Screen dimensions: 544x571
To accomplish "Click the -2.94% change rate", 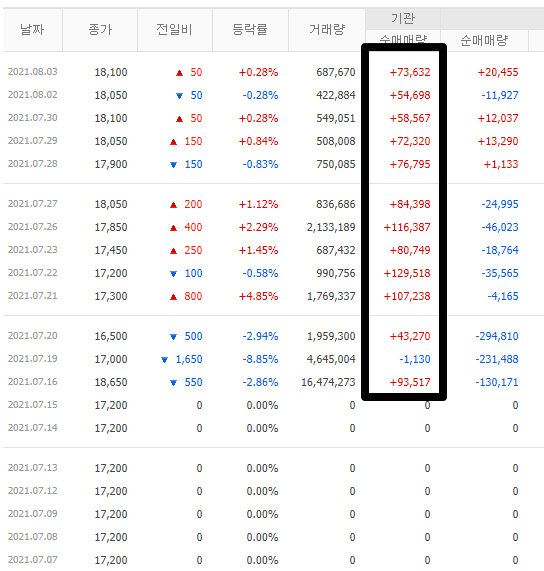I will pyautogui.click(x=260, y=336).
